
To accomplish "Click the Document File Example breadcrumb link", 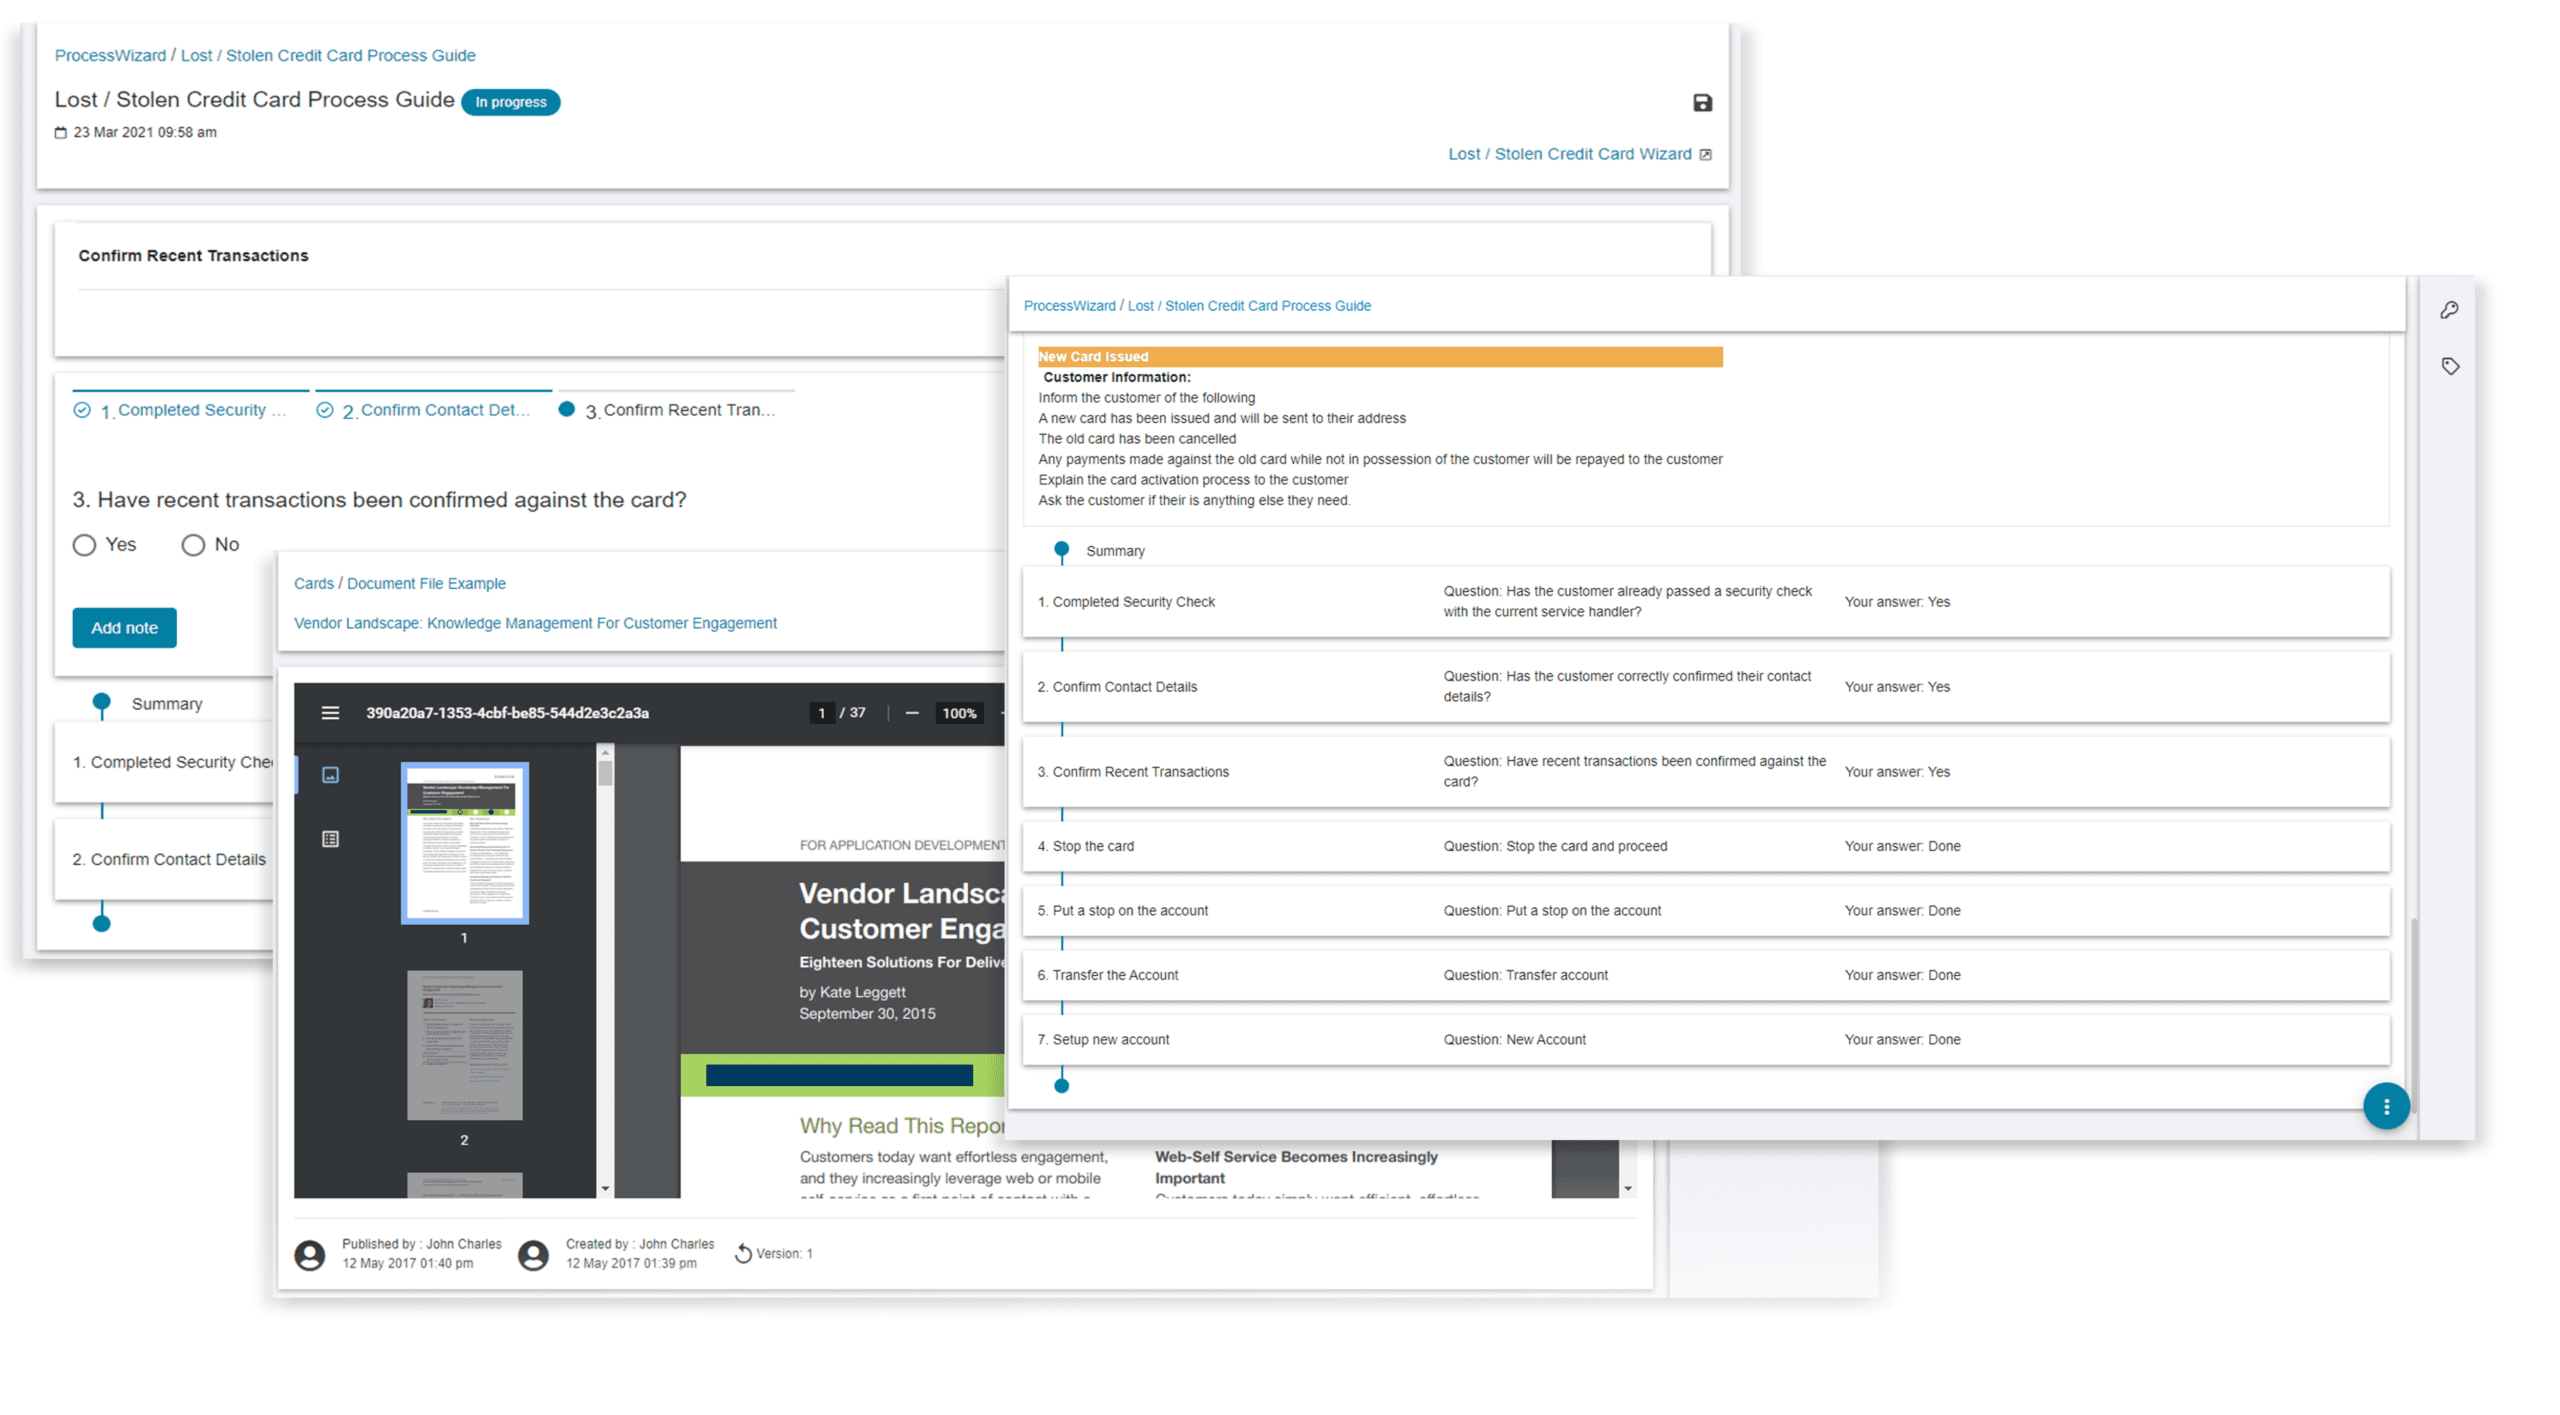I will pos(426,584).
